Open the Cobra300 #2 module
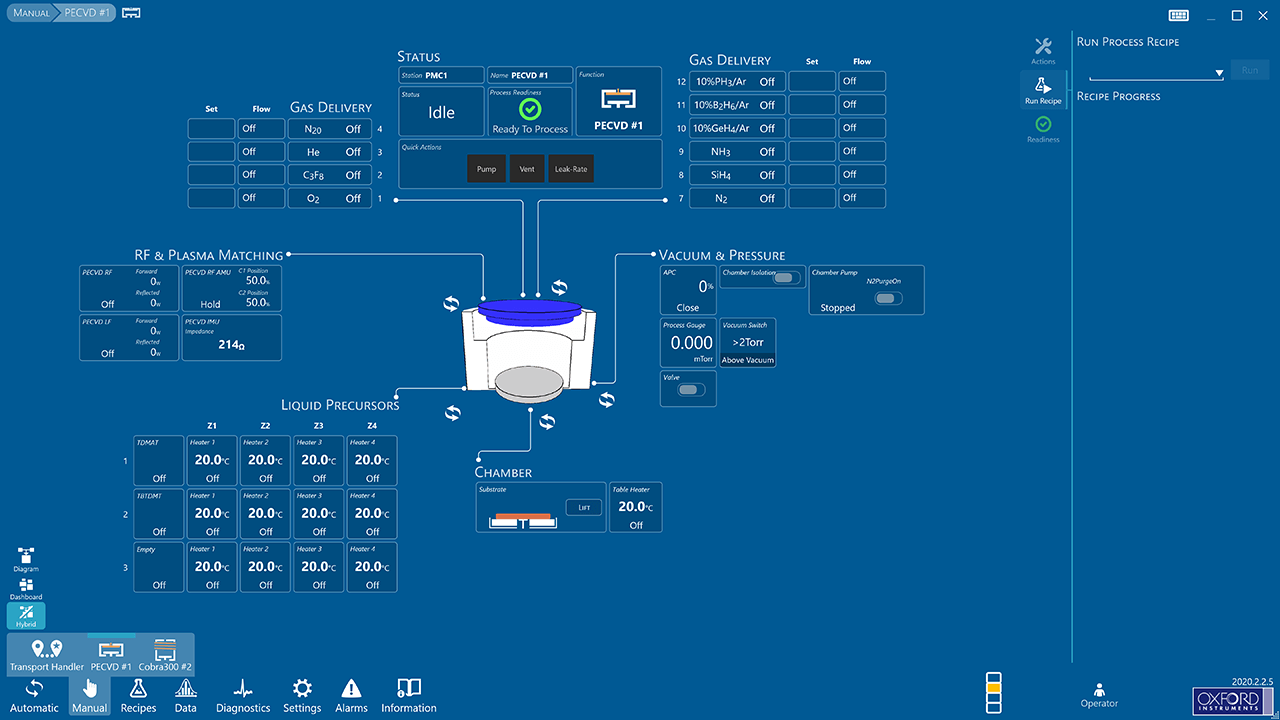The width and height of the screenshot is (1280, 720). (x=165, y=655)
